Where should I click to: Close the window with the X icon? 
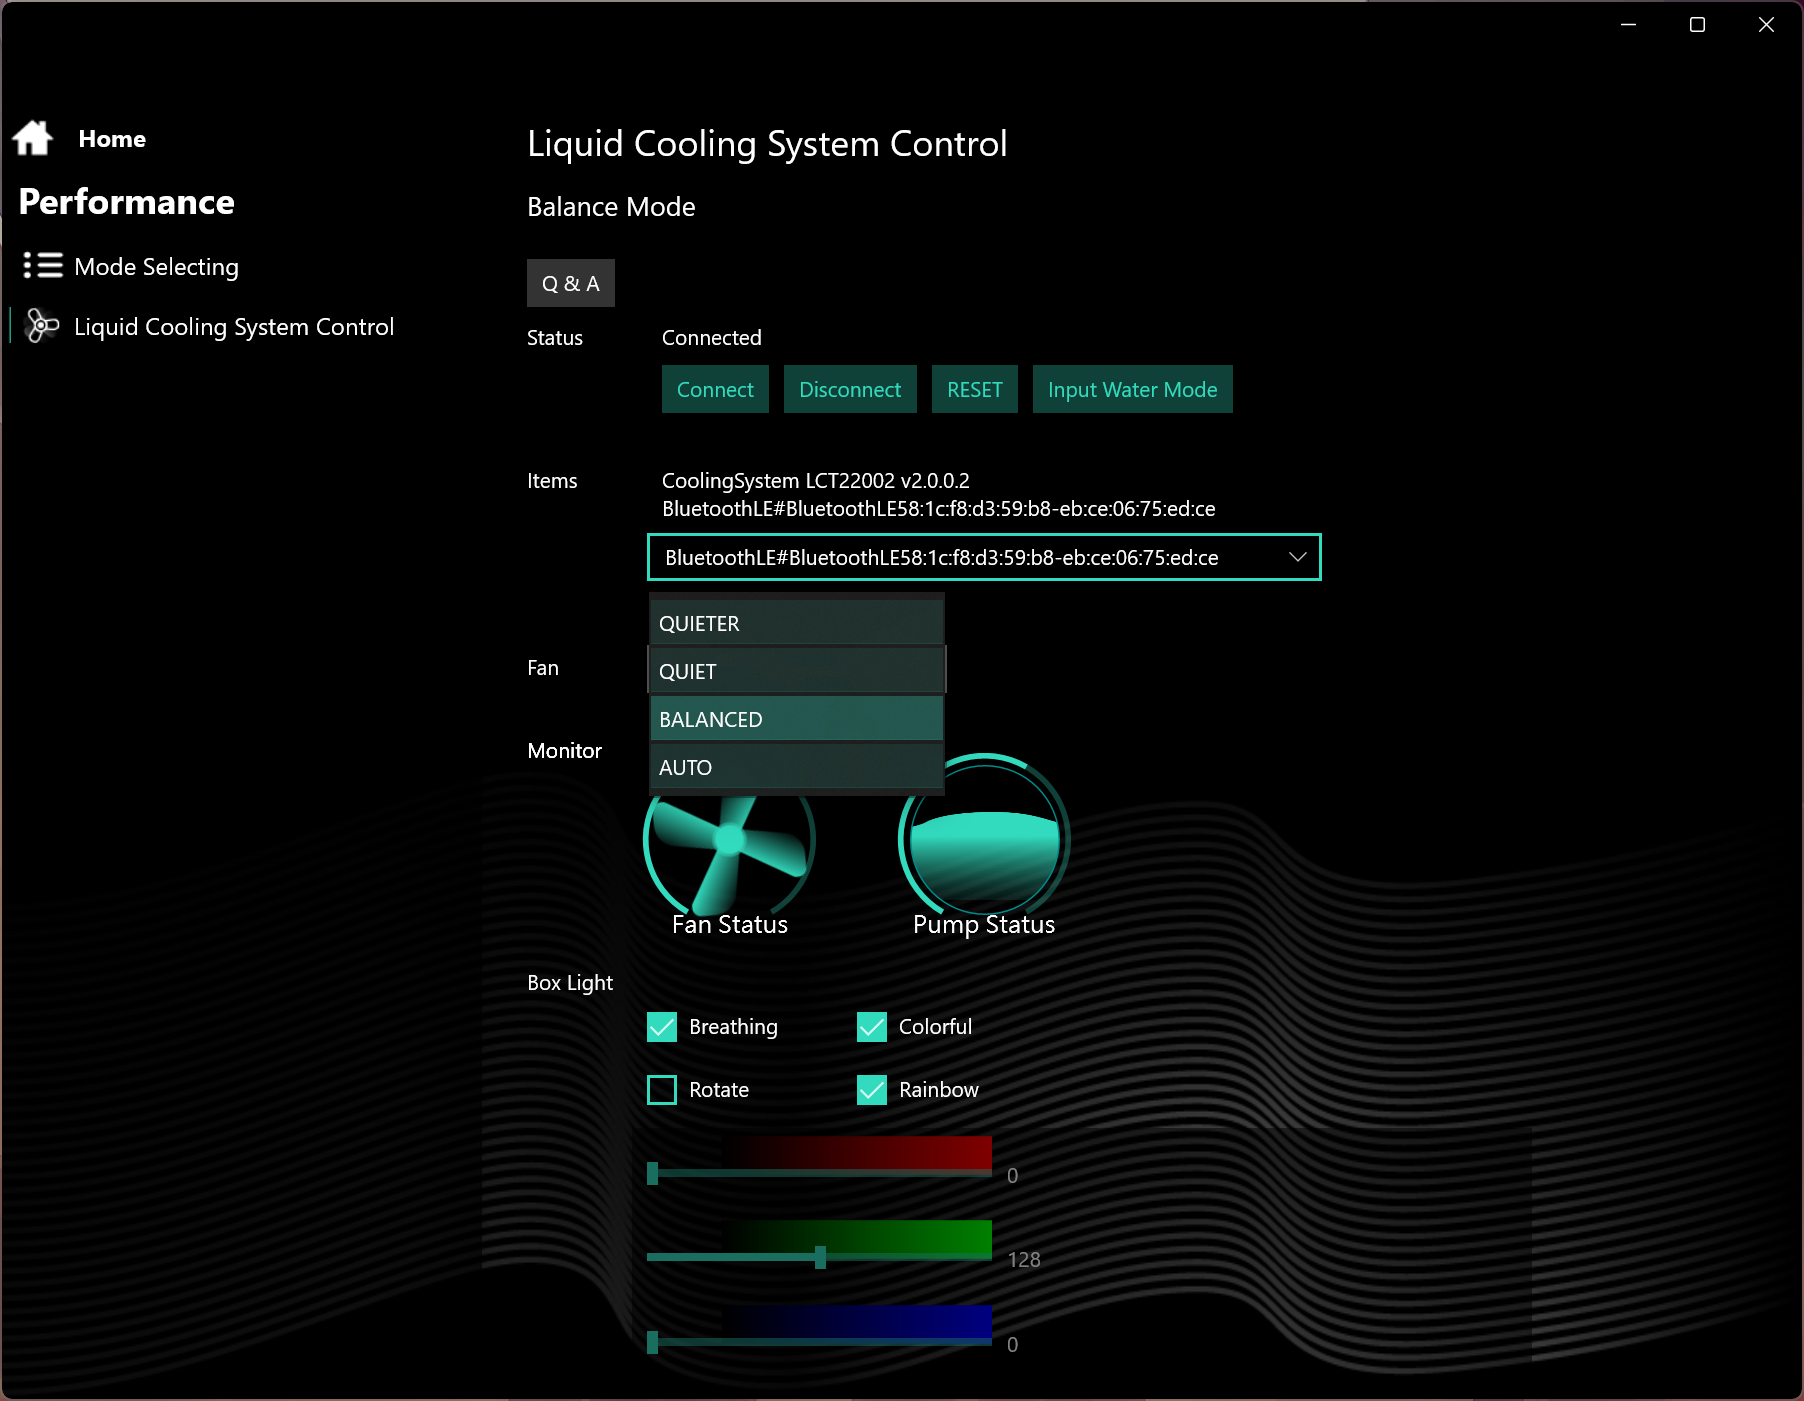[x=1766, y=25]
